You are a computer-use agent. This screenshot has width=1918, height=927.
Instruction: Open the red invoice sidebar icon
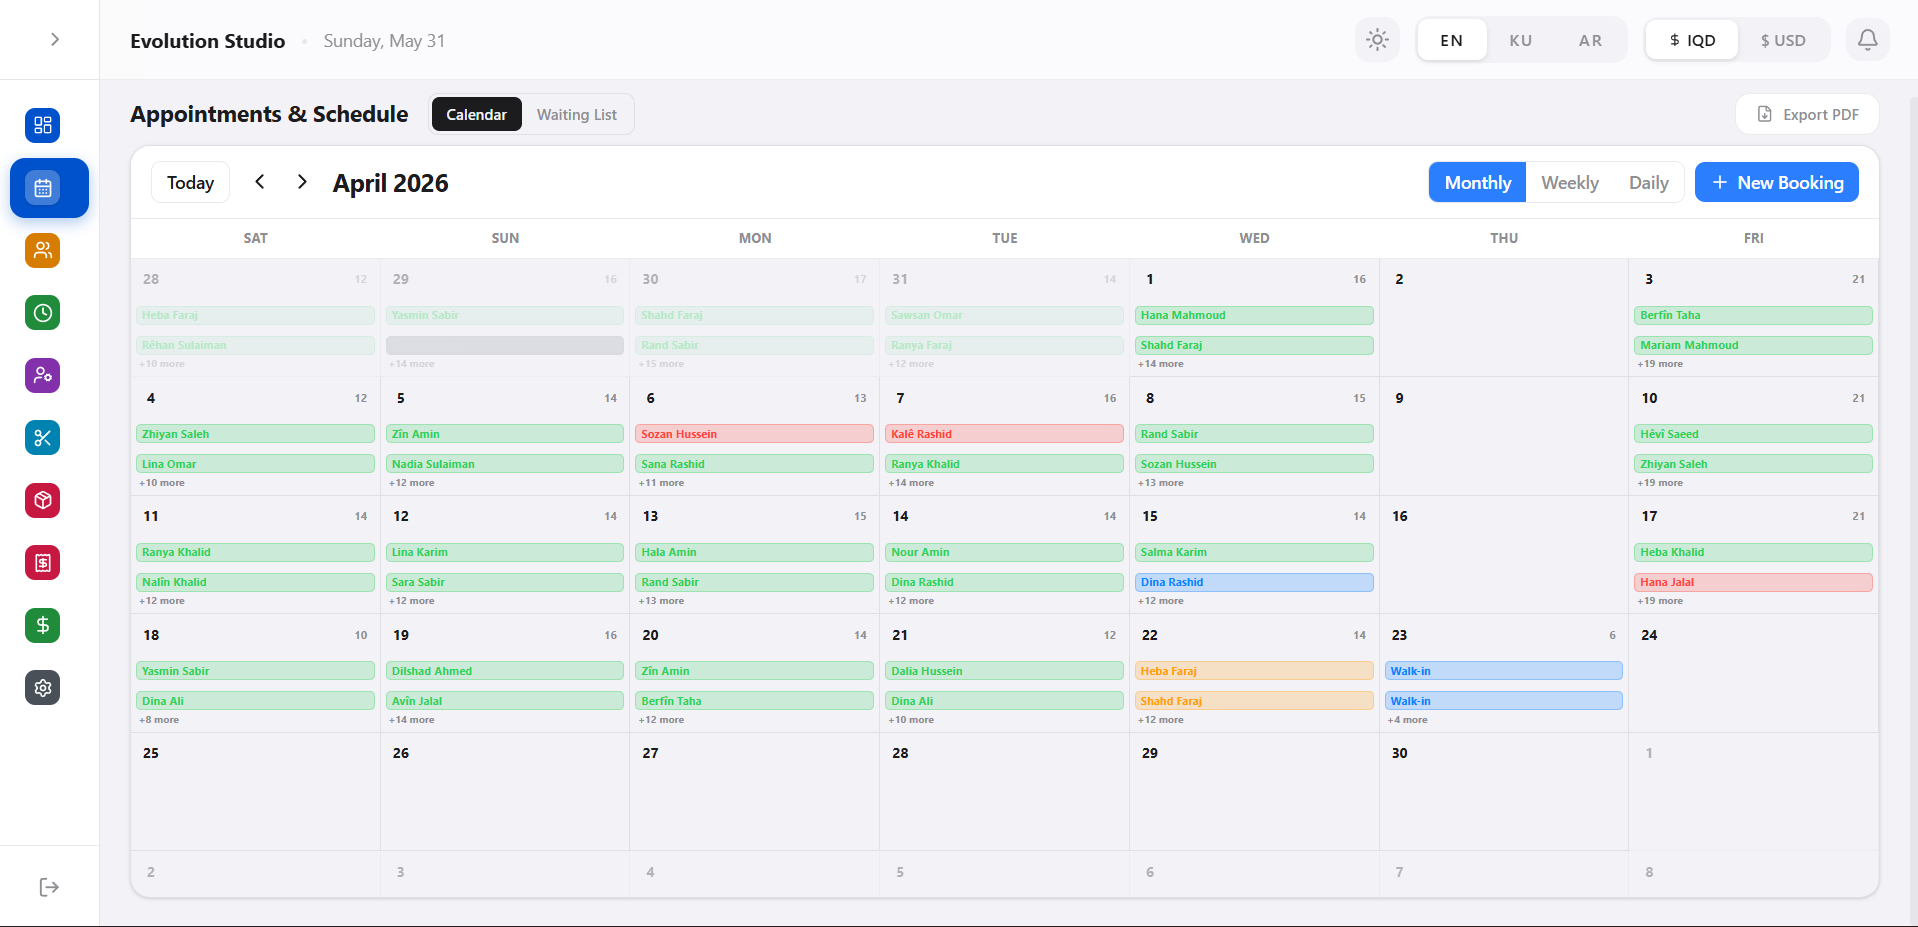[x=43, y=563]
